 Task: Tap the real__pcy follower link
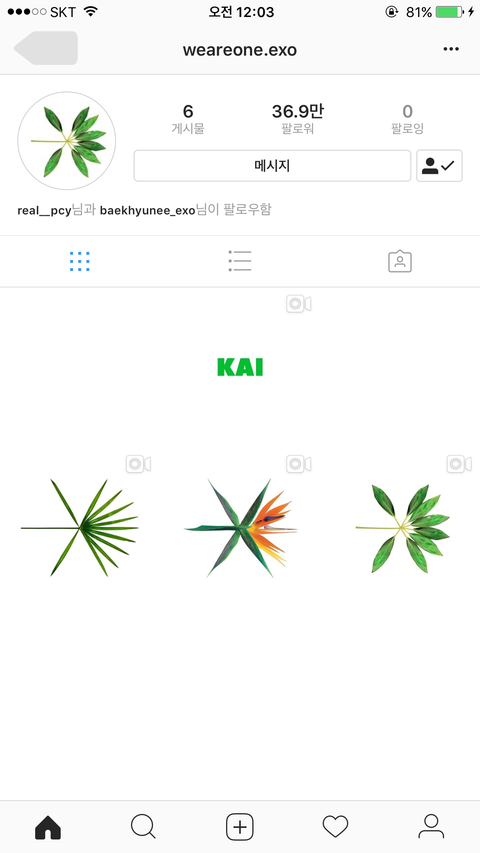pyautogui.click(x=45, y=210)
